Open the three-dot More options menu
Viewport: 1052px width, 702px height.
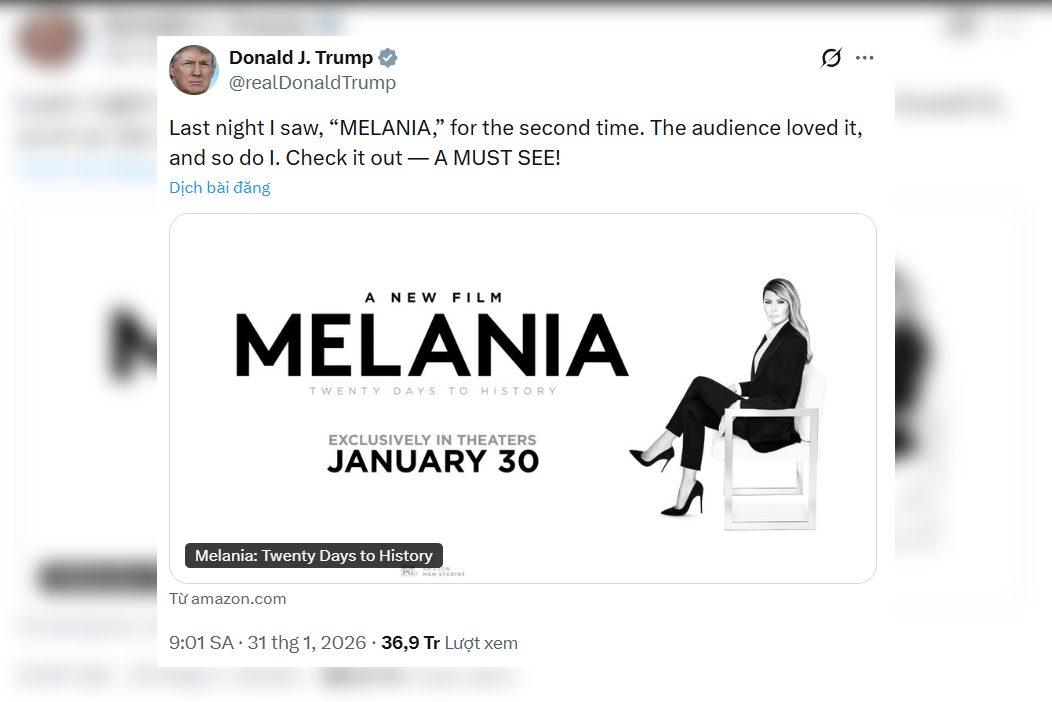point(865,58)
